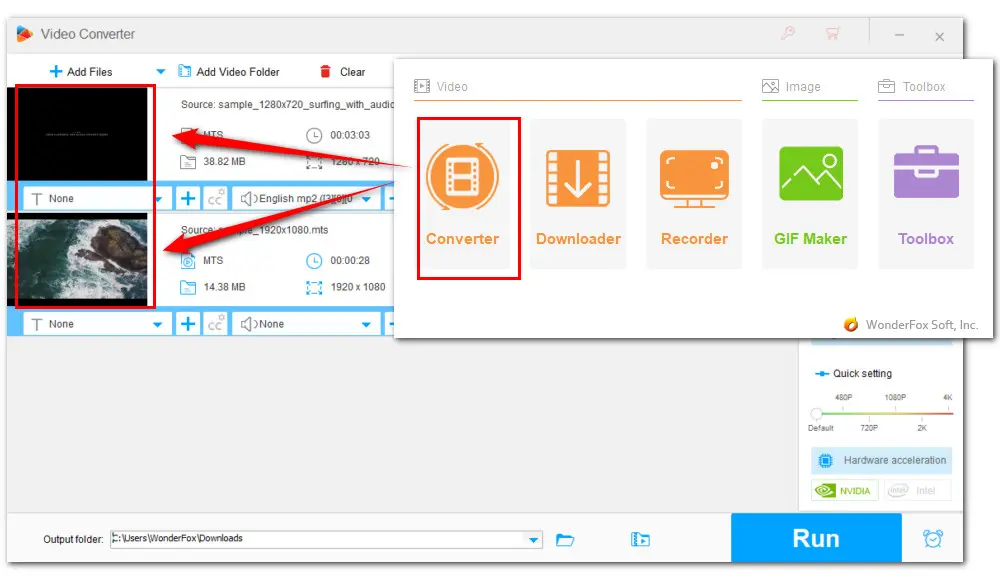
Task: Launch the Downloader module
Action: pos(578,198)
